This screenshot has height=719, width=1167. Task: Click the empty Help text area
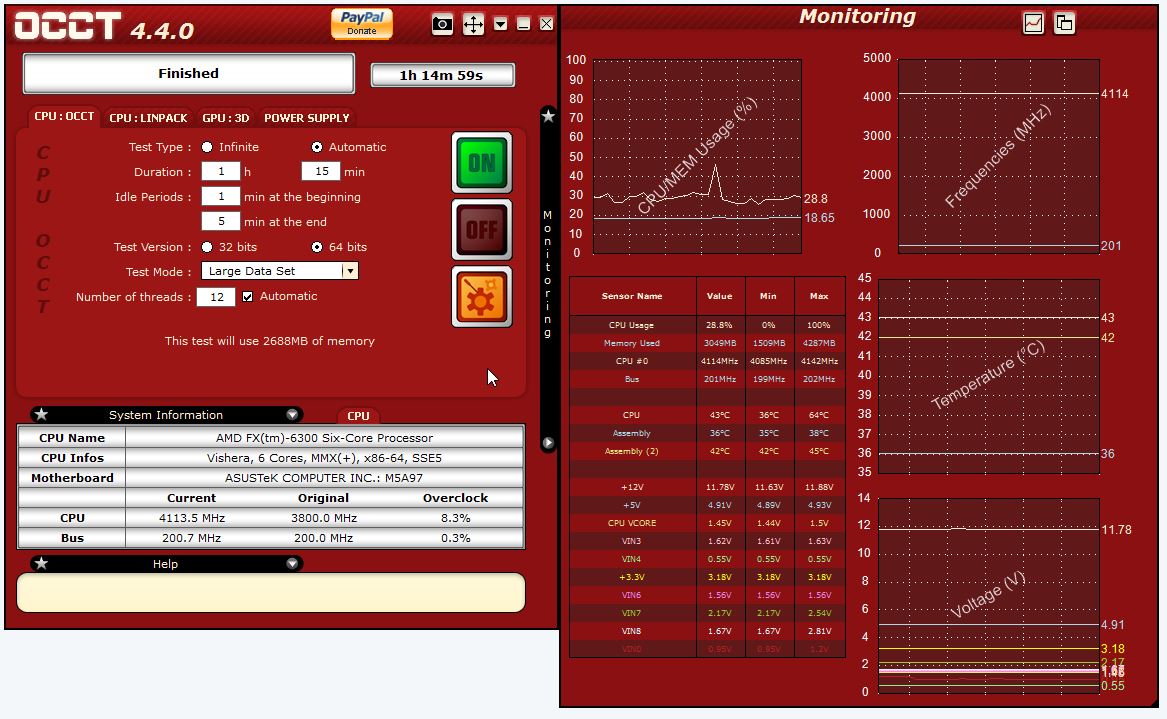coord(271,592)
